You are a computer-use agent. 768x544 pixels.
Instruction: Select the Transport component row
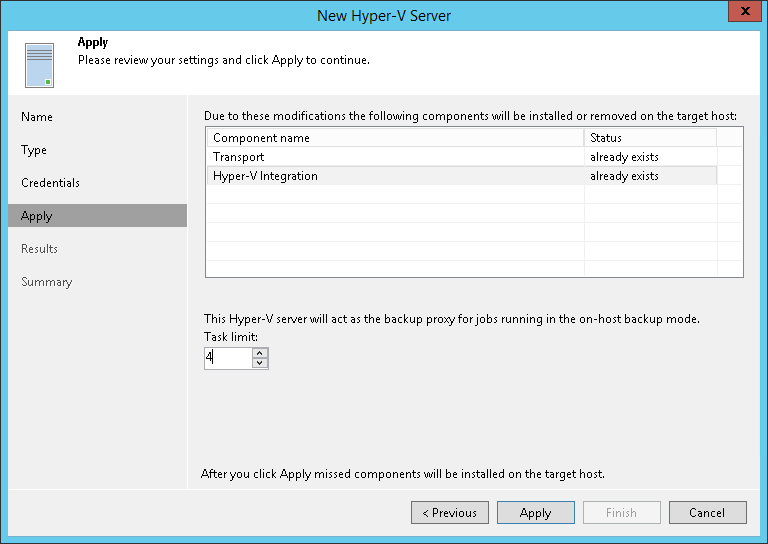click(462, 157)
